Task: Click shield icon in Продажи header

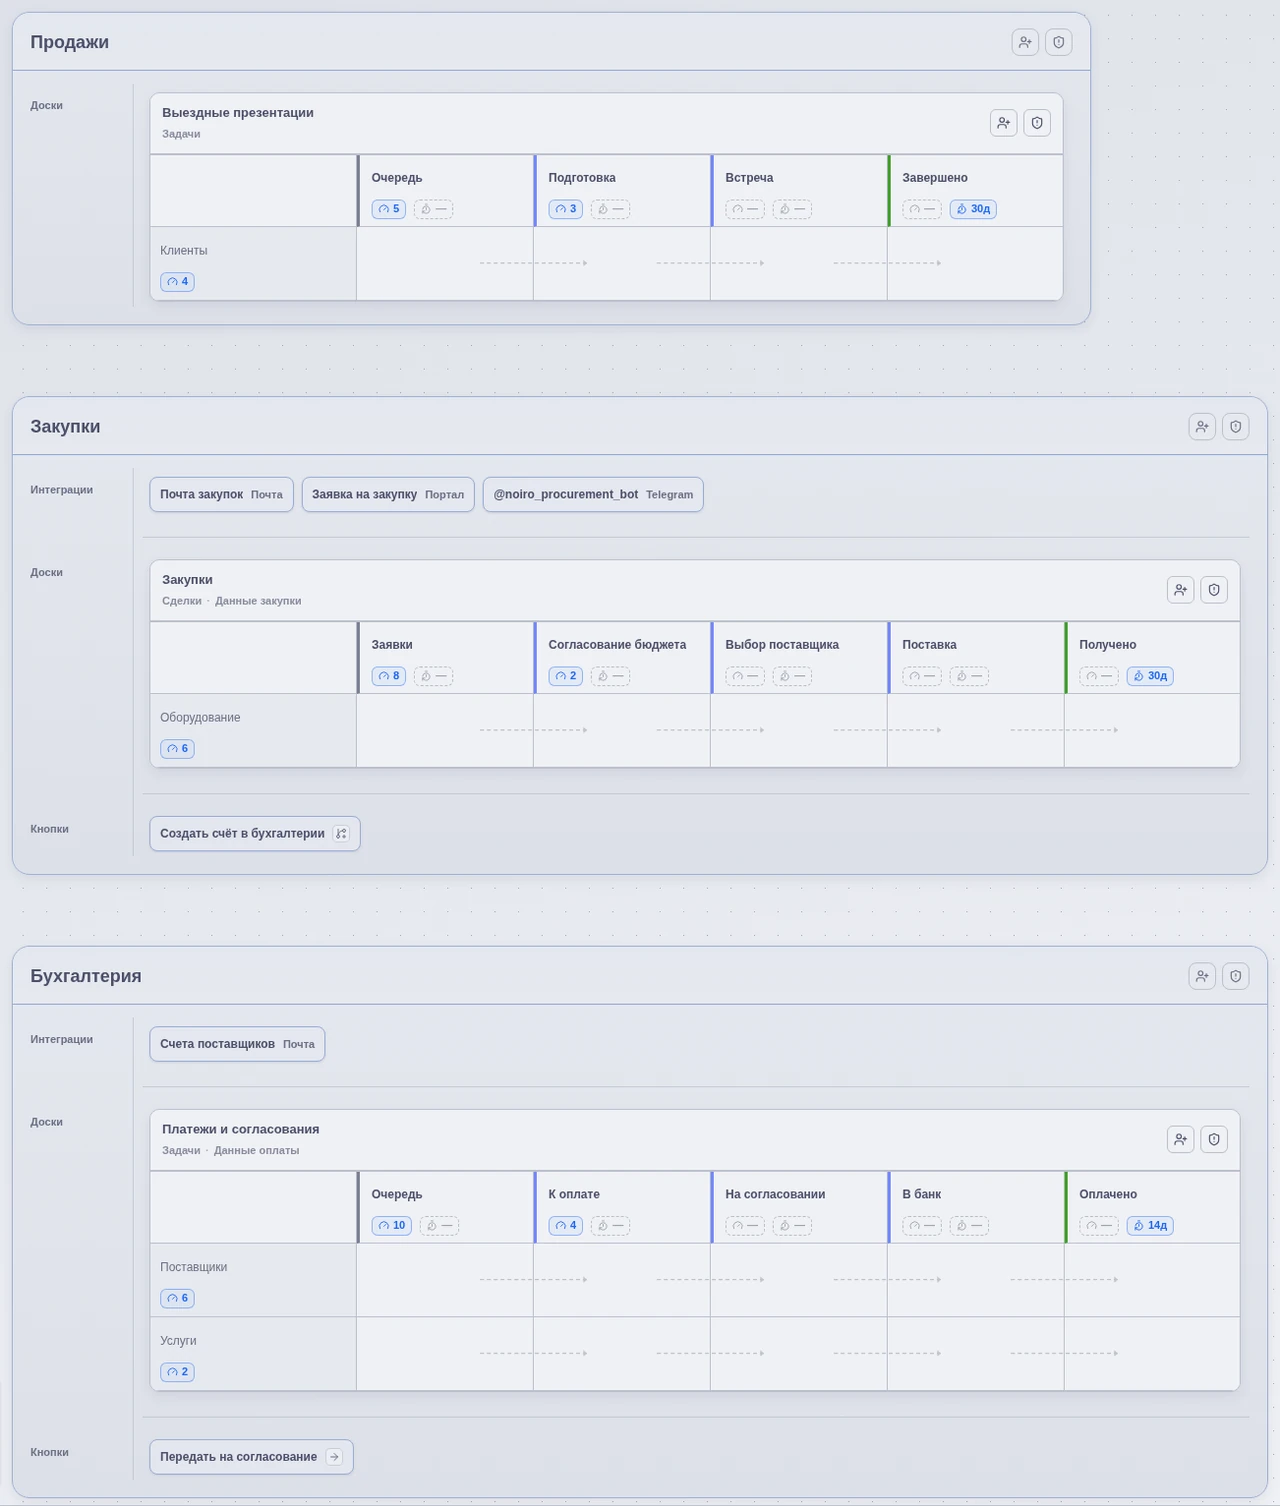Action: 1059,42
